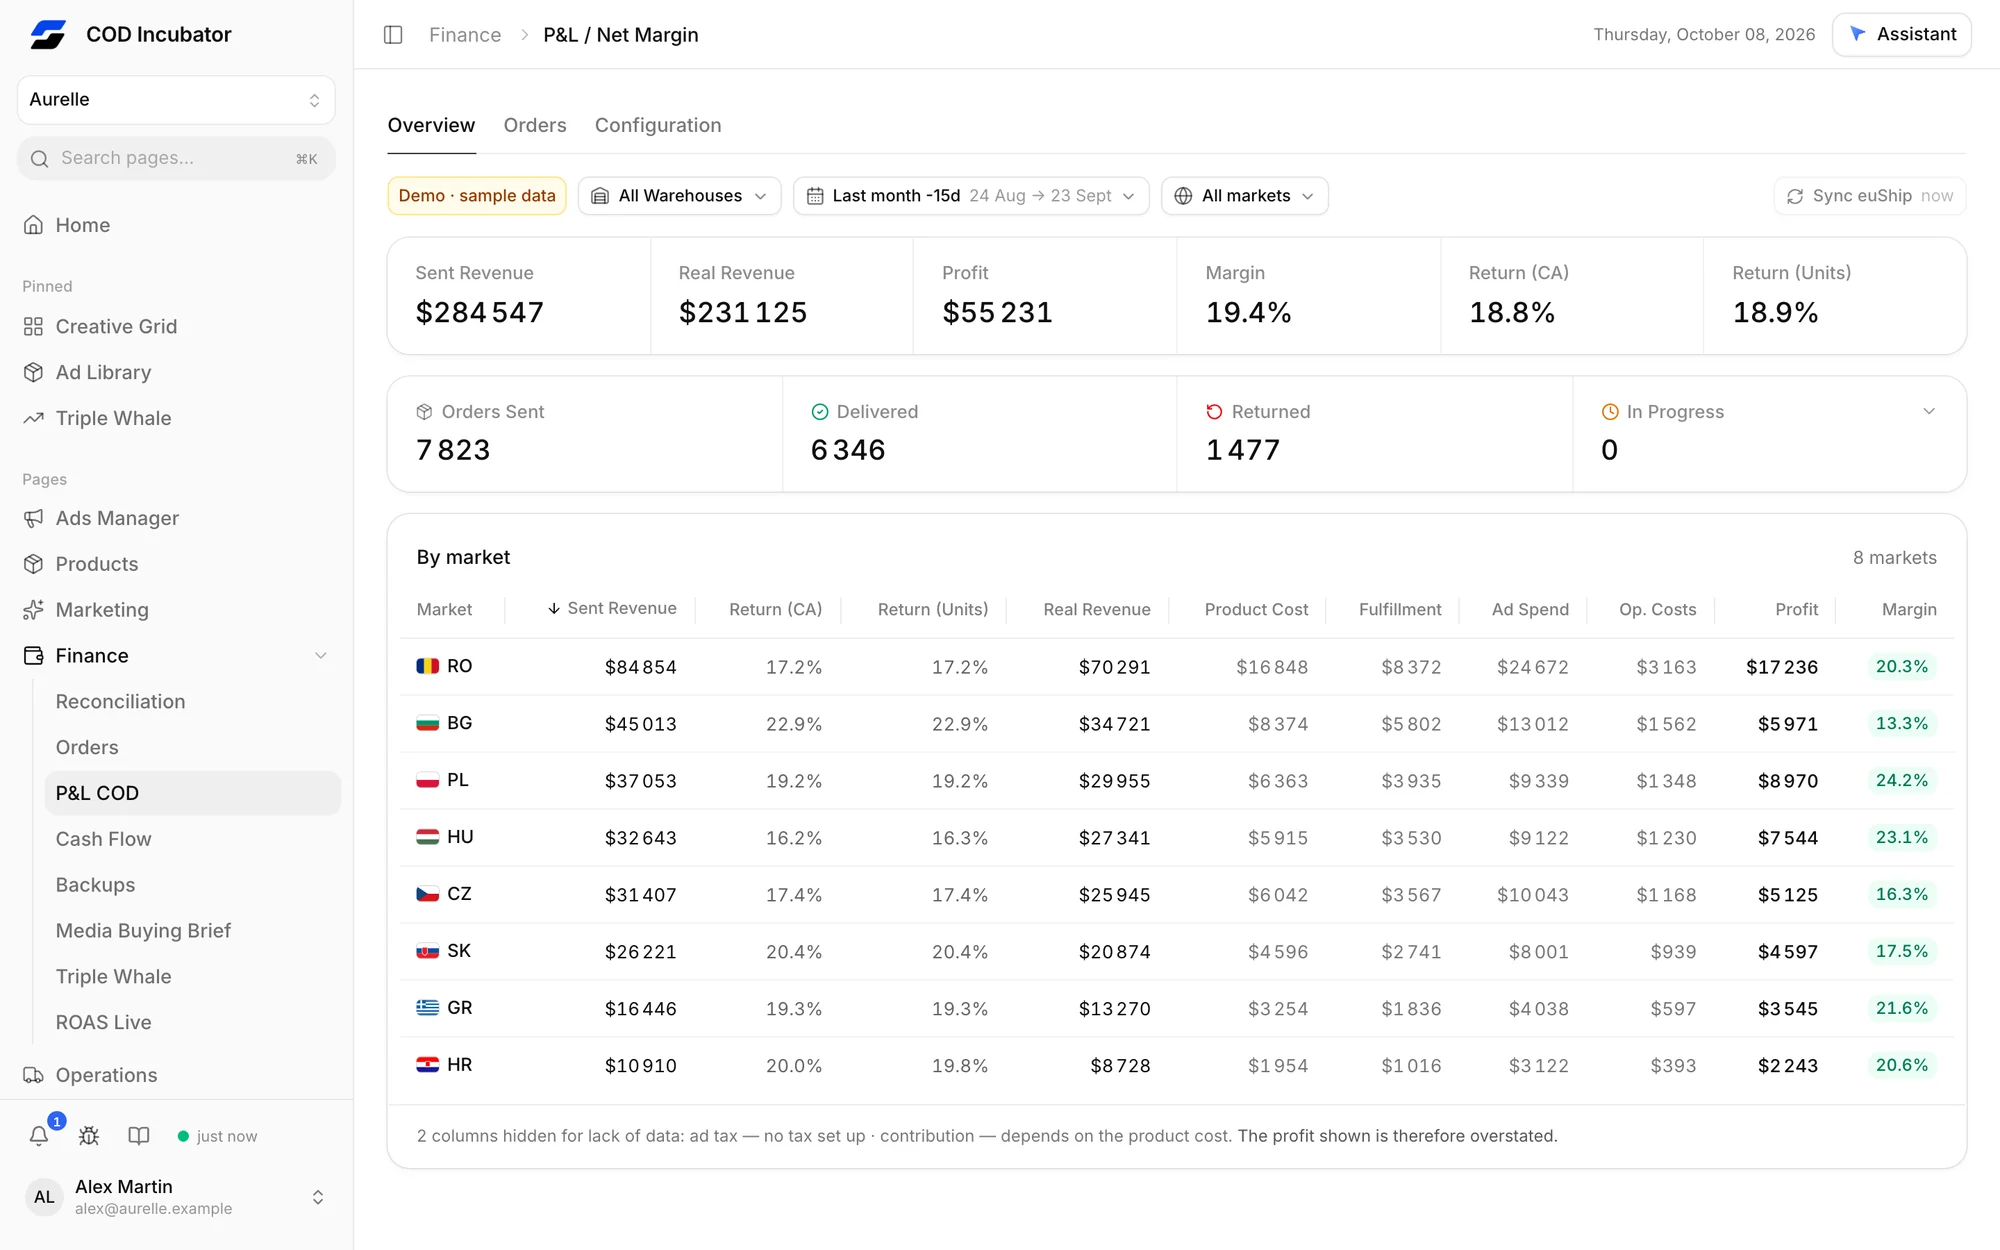Open the notifications bell icon
The width and height of the screenshot is (2000, 1250).
click(x=39, y=1136)
